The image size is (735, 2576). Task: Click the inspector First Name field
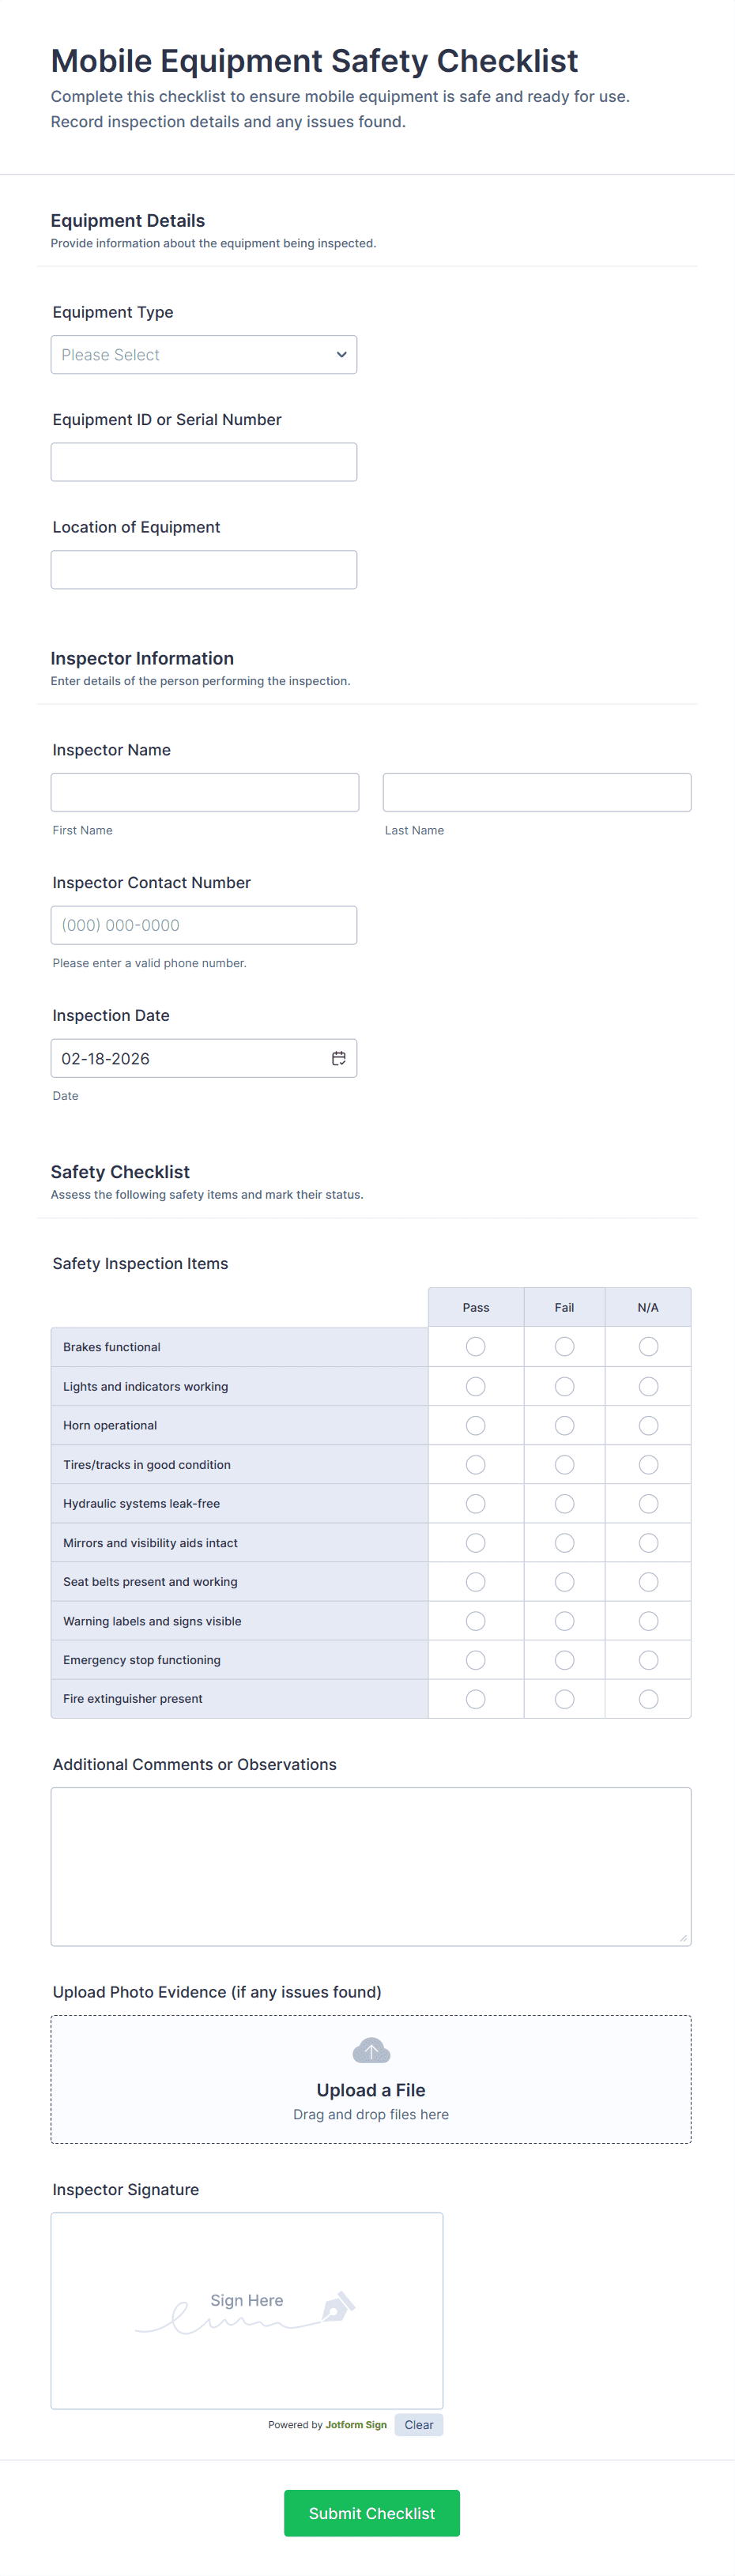tap(205, 792)
